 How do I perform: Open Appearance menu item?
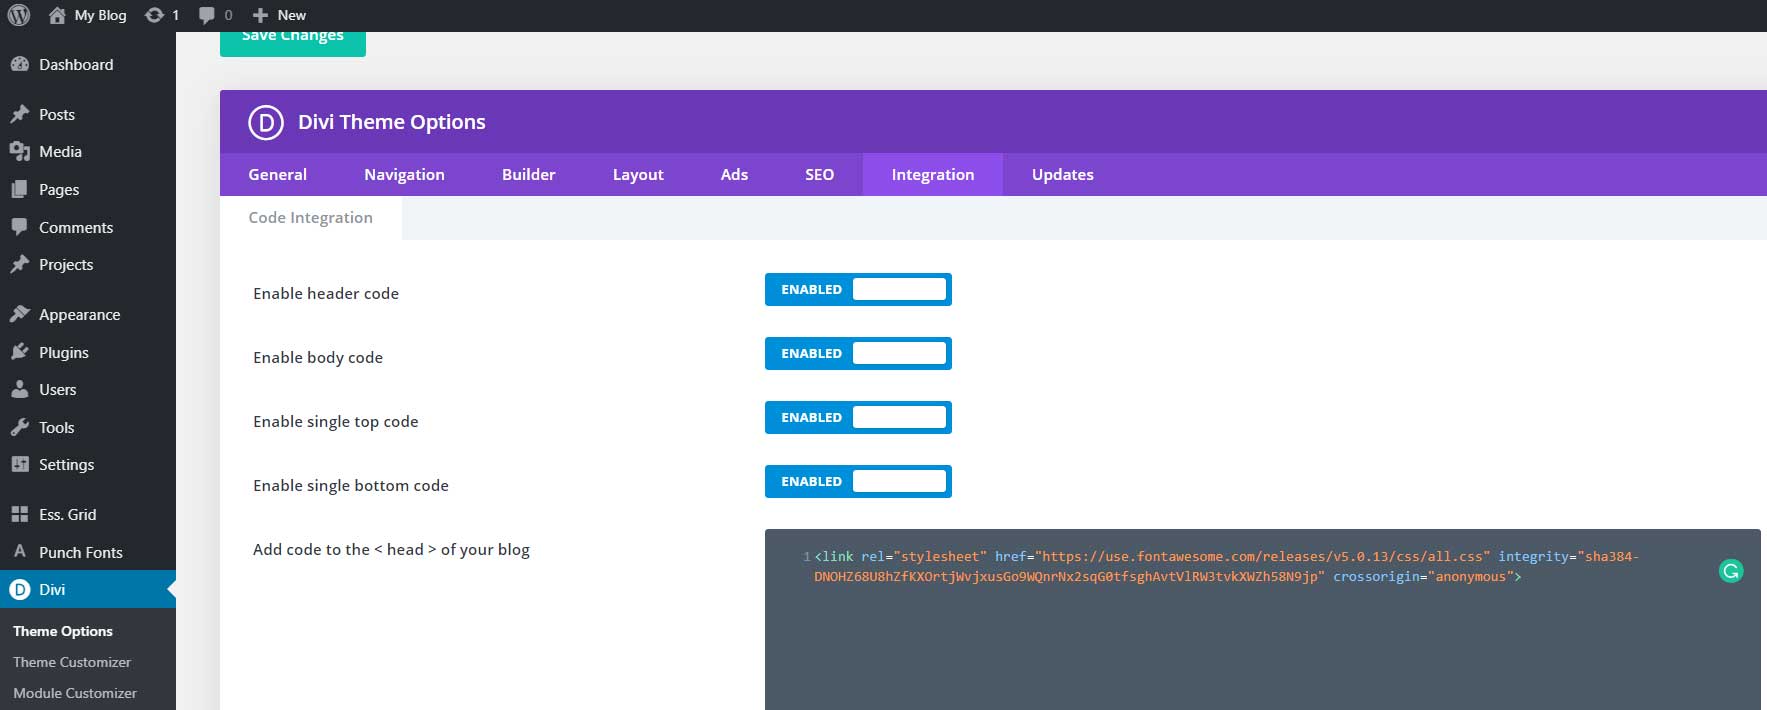88,314
